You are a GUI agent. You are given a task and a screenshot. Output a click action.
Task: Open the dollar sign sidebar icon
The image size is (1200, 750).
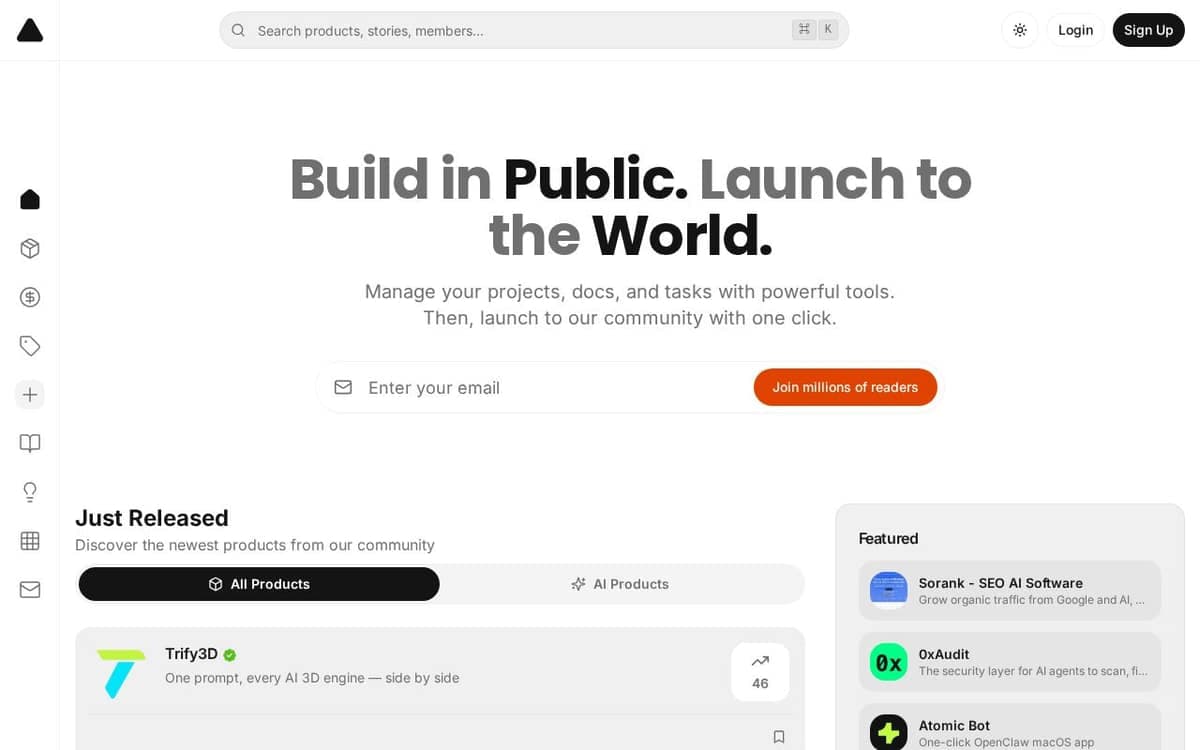(x=30, y=297)
